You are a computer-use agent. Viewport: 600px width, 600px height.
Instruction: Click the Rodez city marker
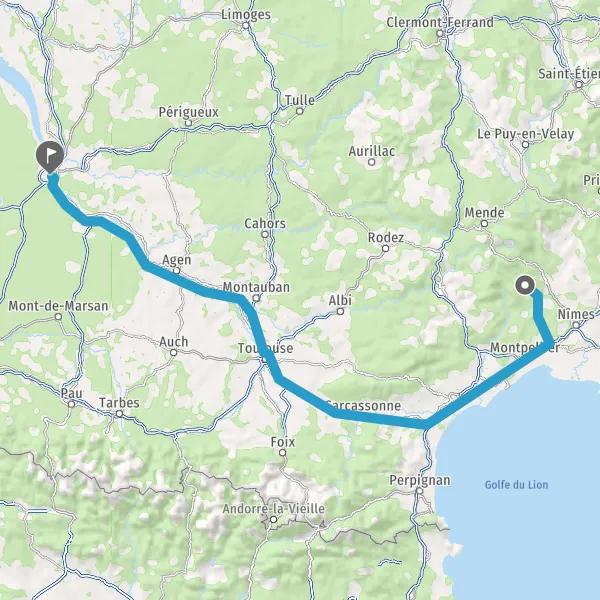(x=386, y=248)
